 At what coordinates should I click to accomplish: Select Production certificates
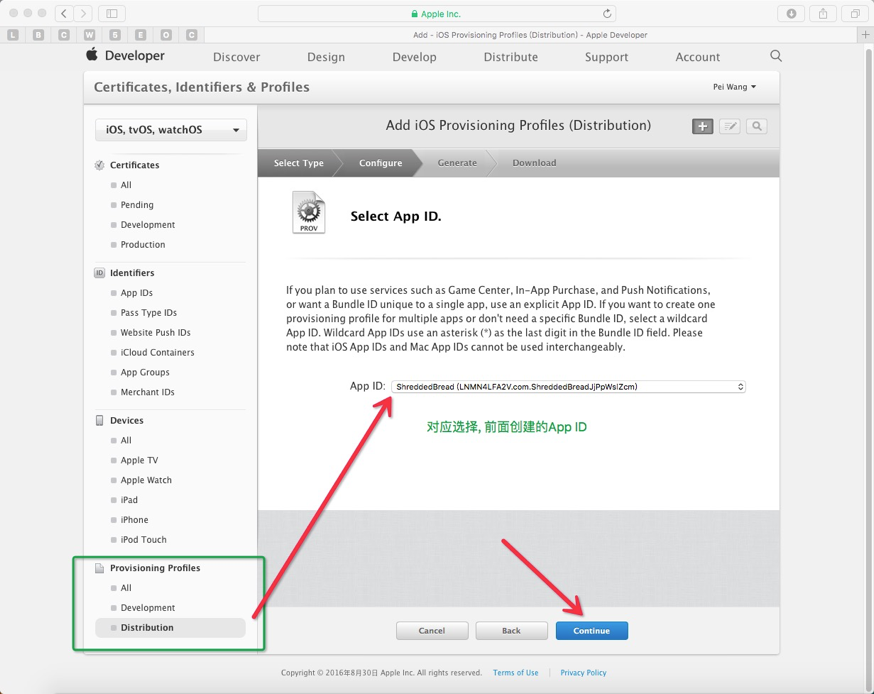(143, 245)
